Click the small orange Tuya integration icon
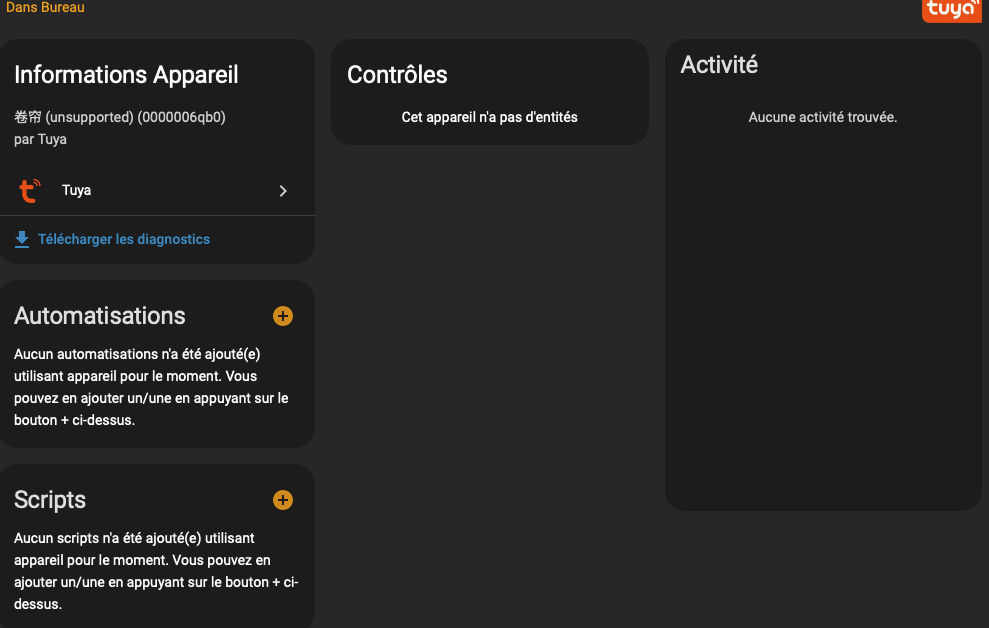The width and height of the screenshot is (989, 628). [x=30, y=190]
